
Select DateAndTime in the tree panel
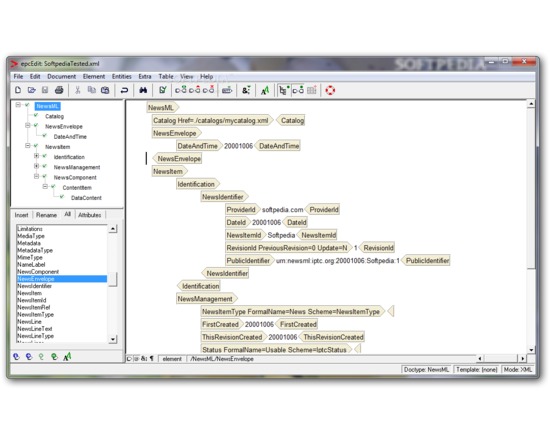(70, 137)
